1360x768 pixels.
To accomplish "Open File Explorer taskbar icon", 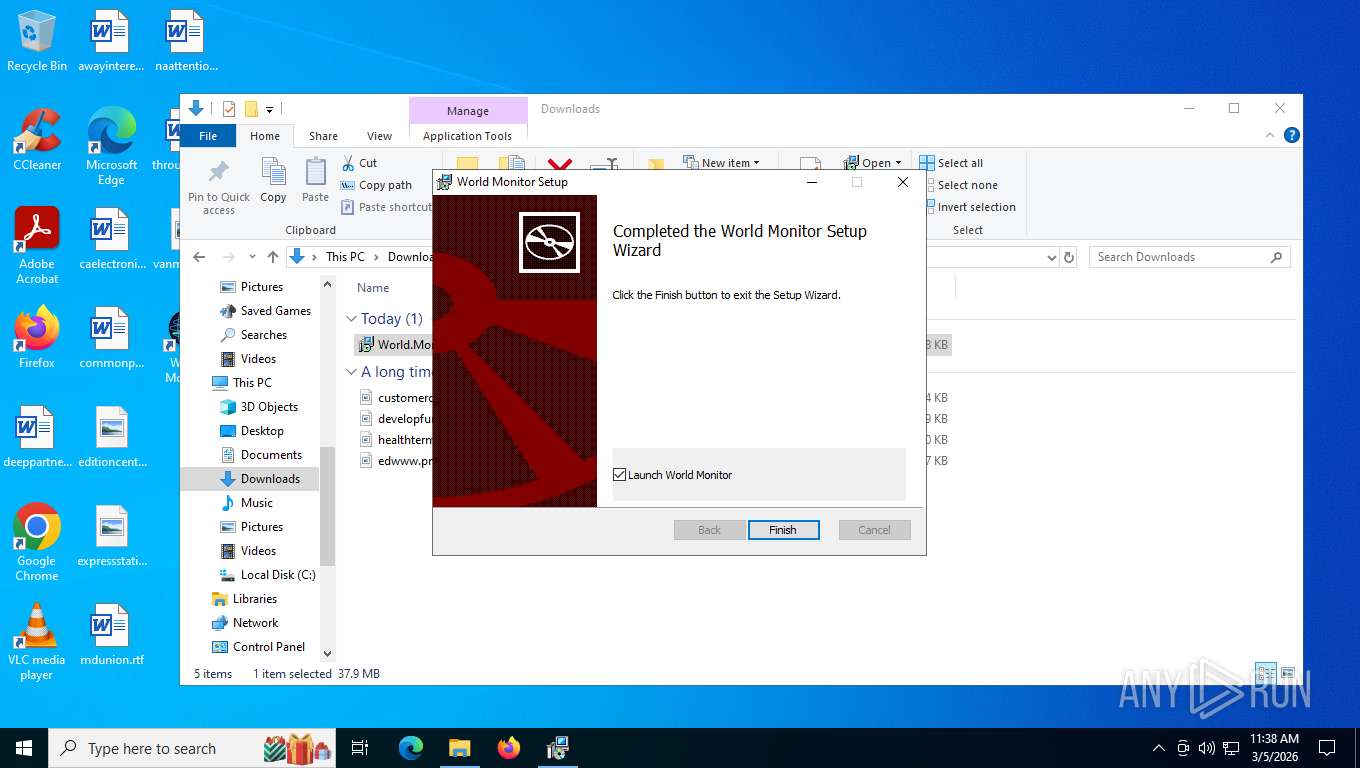I will [459, 748].
